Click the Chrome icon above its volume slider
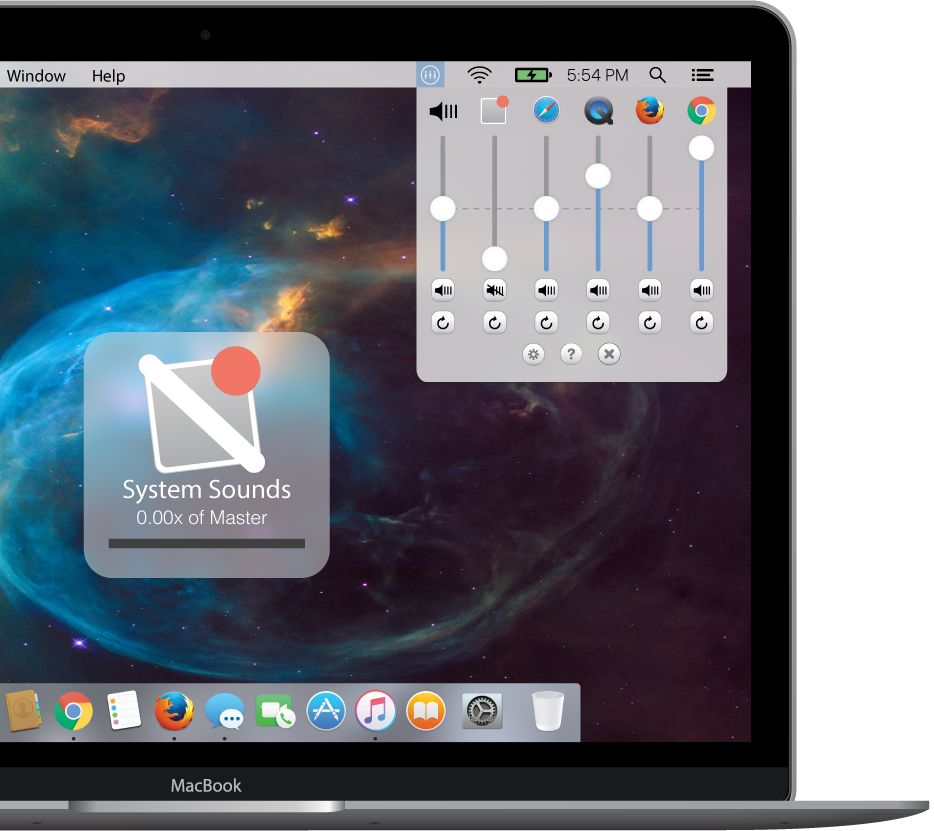Image resolution: width=934 pixels, height=831 pixels. coord(701,111)
